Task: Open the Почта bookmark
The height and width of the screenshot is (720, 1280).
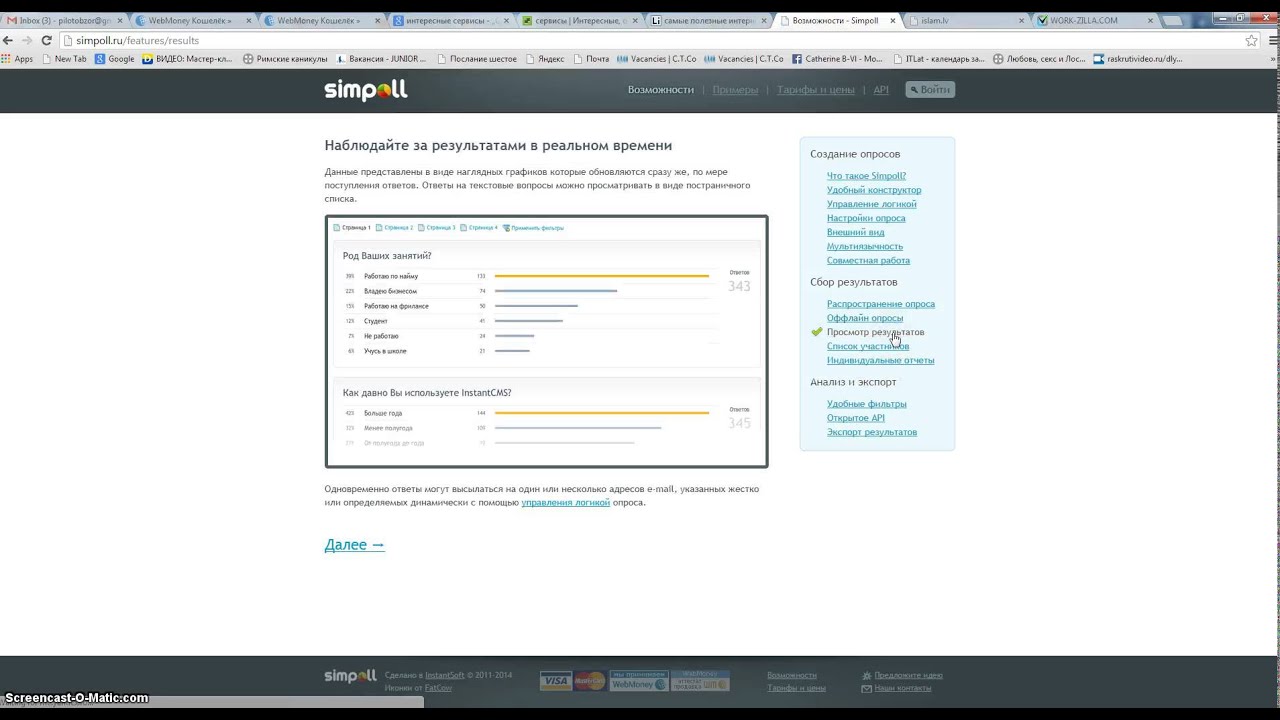Action: pyautogui.click(x=591, y=59)
